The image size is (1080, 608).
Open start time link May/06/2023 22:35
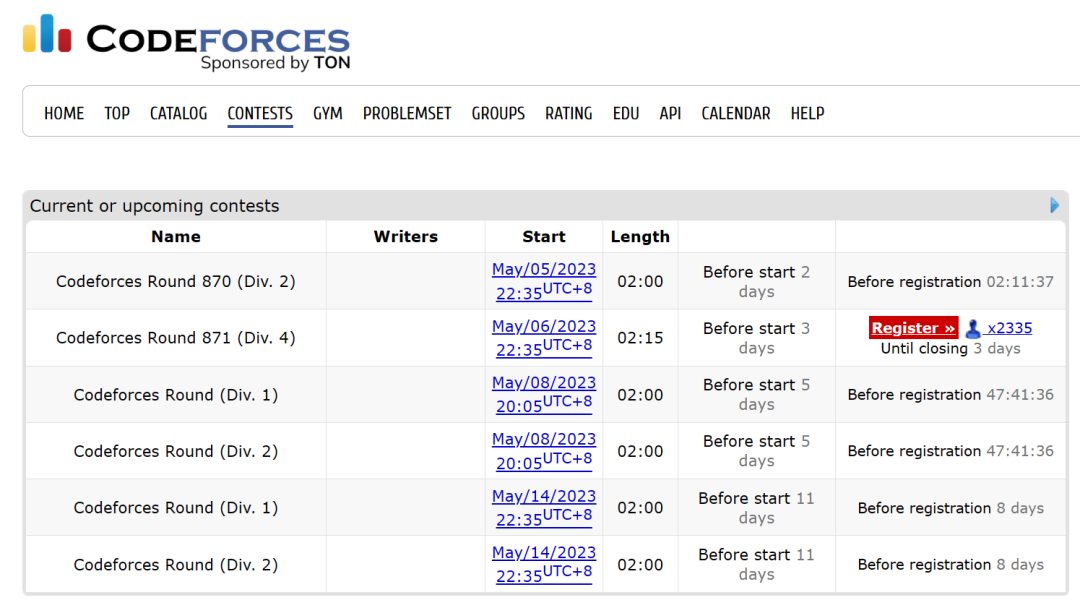[543, 337]
